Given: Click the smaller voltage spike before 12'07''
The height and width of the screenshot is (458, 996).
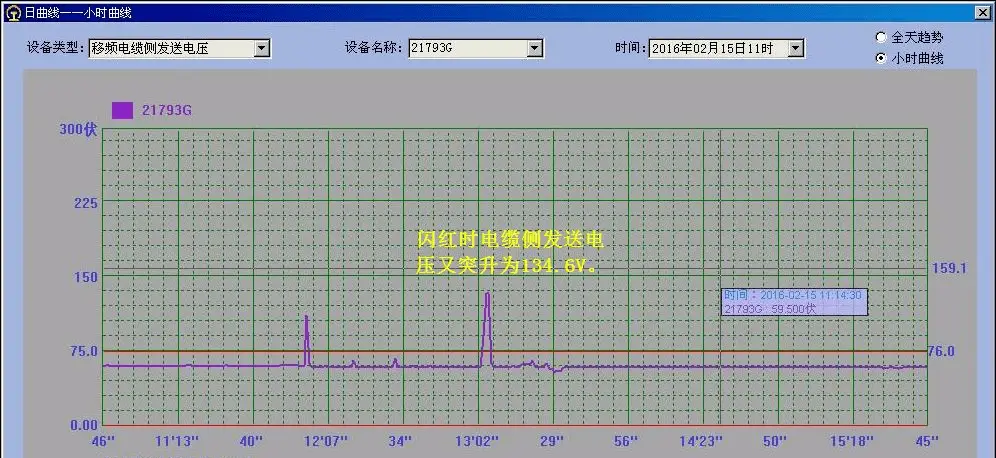Looking at the screenshot, I should [x=306, y=318].
